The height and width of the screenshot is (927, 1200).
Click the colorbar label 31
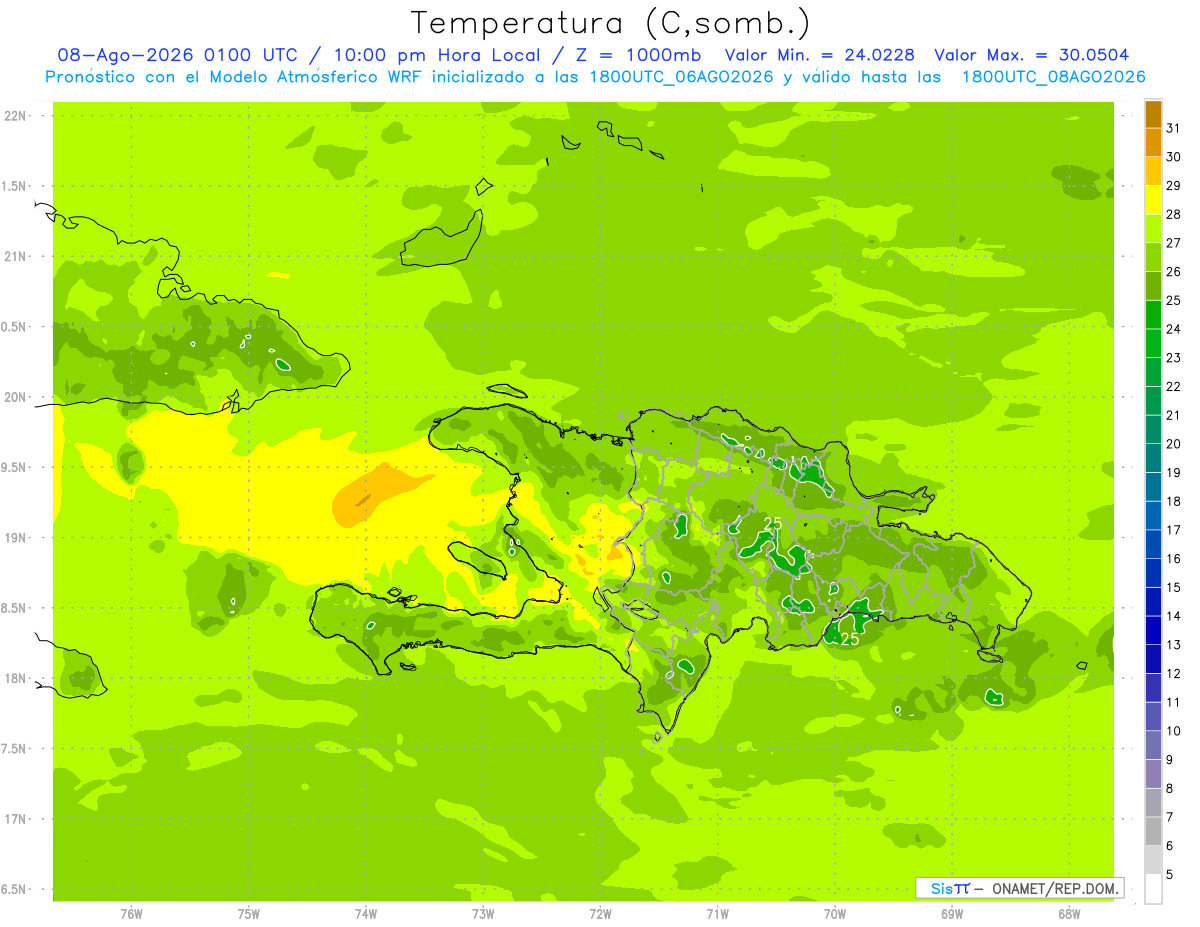tap(1174, 128)
